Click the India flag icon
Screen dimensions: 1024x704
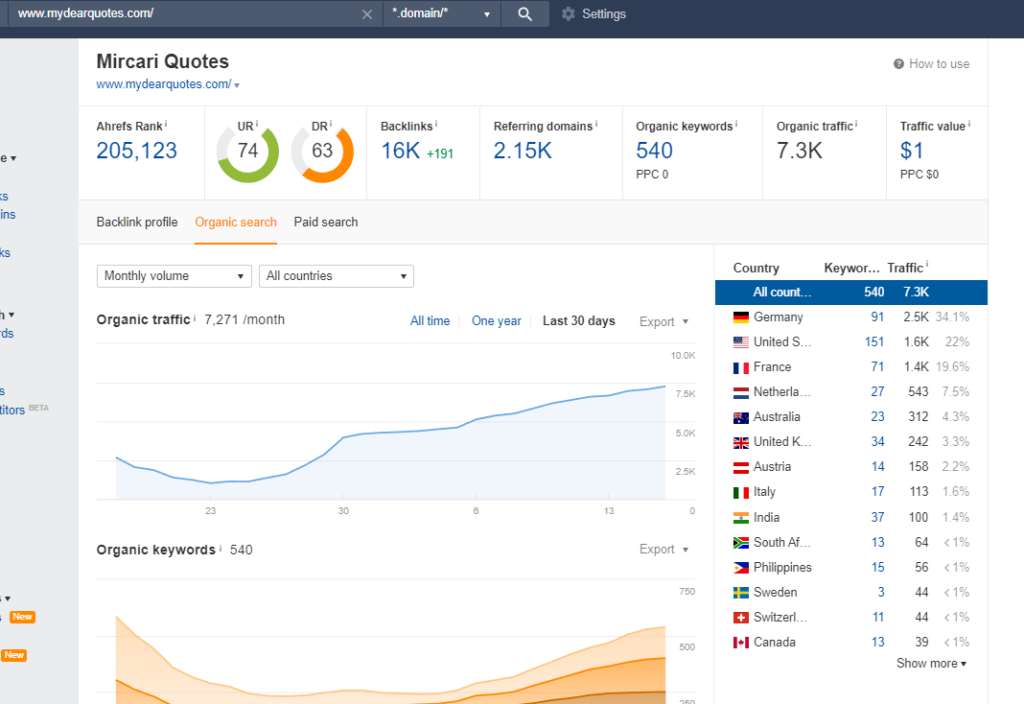tap(741, 518)
